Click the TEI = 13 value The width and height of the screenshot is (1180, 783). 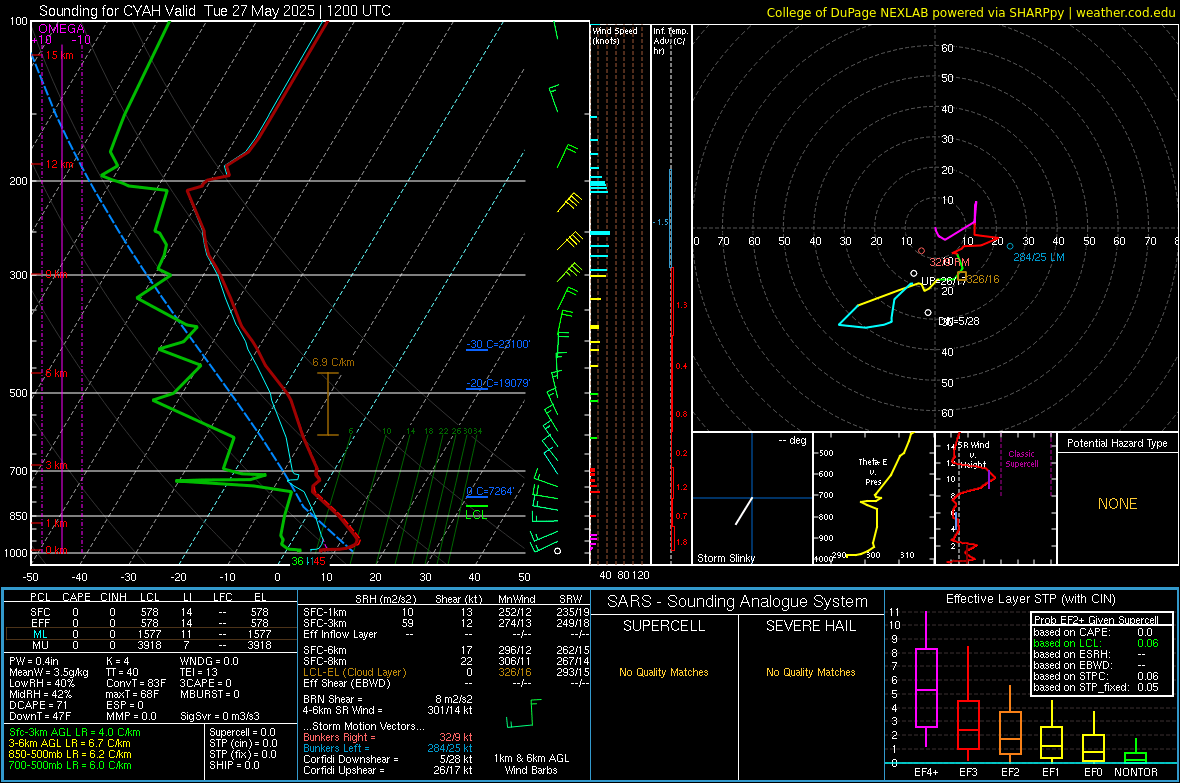point(199,672)
